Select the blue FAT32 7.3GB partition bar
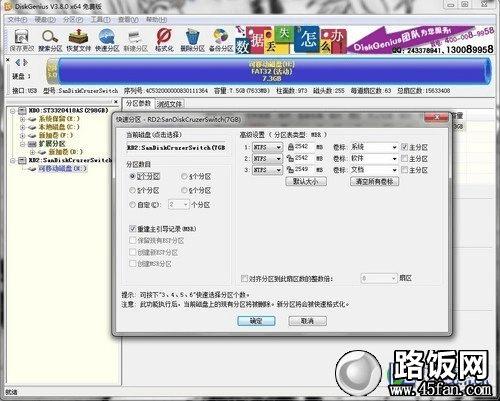Image resolution: width=500 pixels, height=401 pixels. (x=274, y=71)
